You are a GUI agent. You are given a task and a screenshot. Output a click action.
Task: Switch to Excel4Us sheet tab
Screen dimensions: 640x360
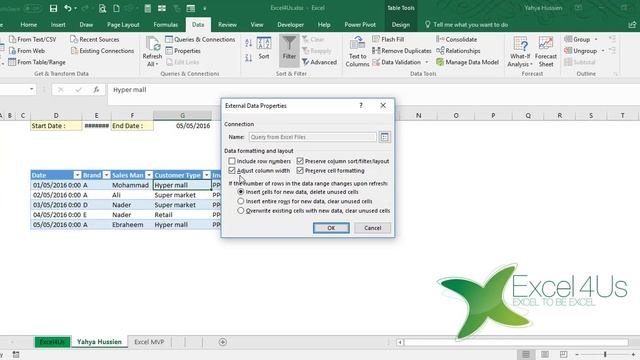coord(52,342)
